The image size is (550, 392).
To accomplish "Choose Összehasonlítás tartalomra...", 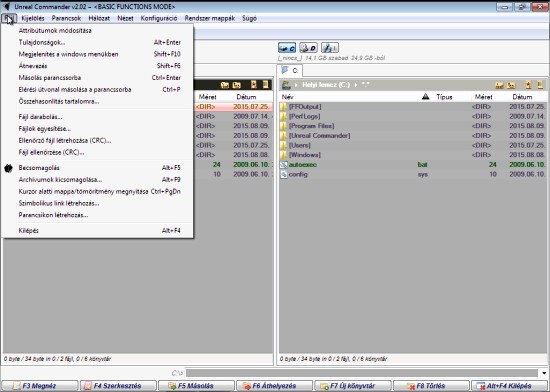I will (98, 101).
